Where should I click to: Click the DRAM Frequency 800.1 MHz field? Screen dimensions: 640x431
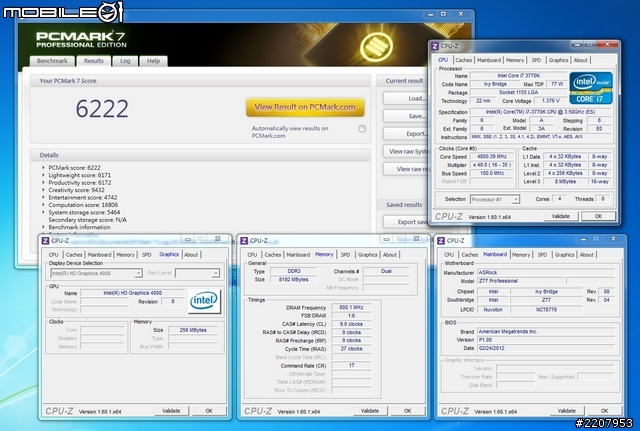pos(351,307)
